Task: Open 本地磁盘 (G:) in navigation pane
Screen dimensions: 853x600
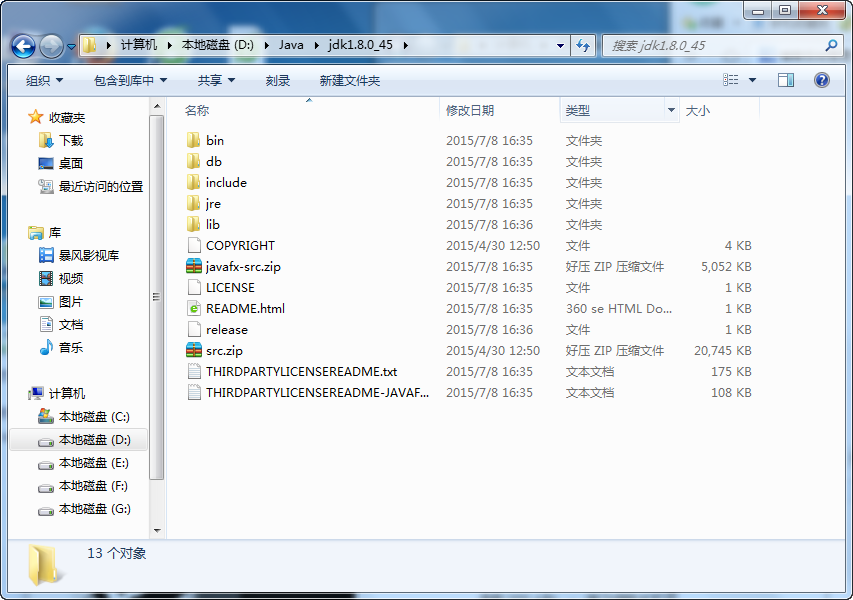Action: [x=95, y=509]
